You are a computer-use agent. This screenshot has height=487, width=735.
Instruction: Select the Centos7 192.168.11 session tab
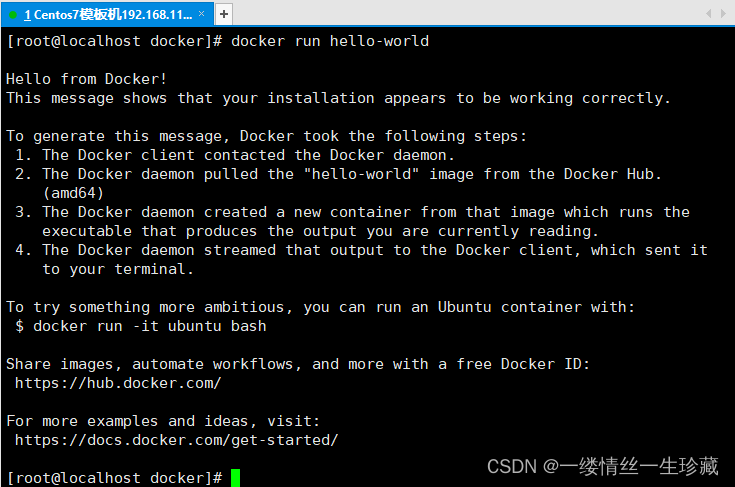(108, 14)
